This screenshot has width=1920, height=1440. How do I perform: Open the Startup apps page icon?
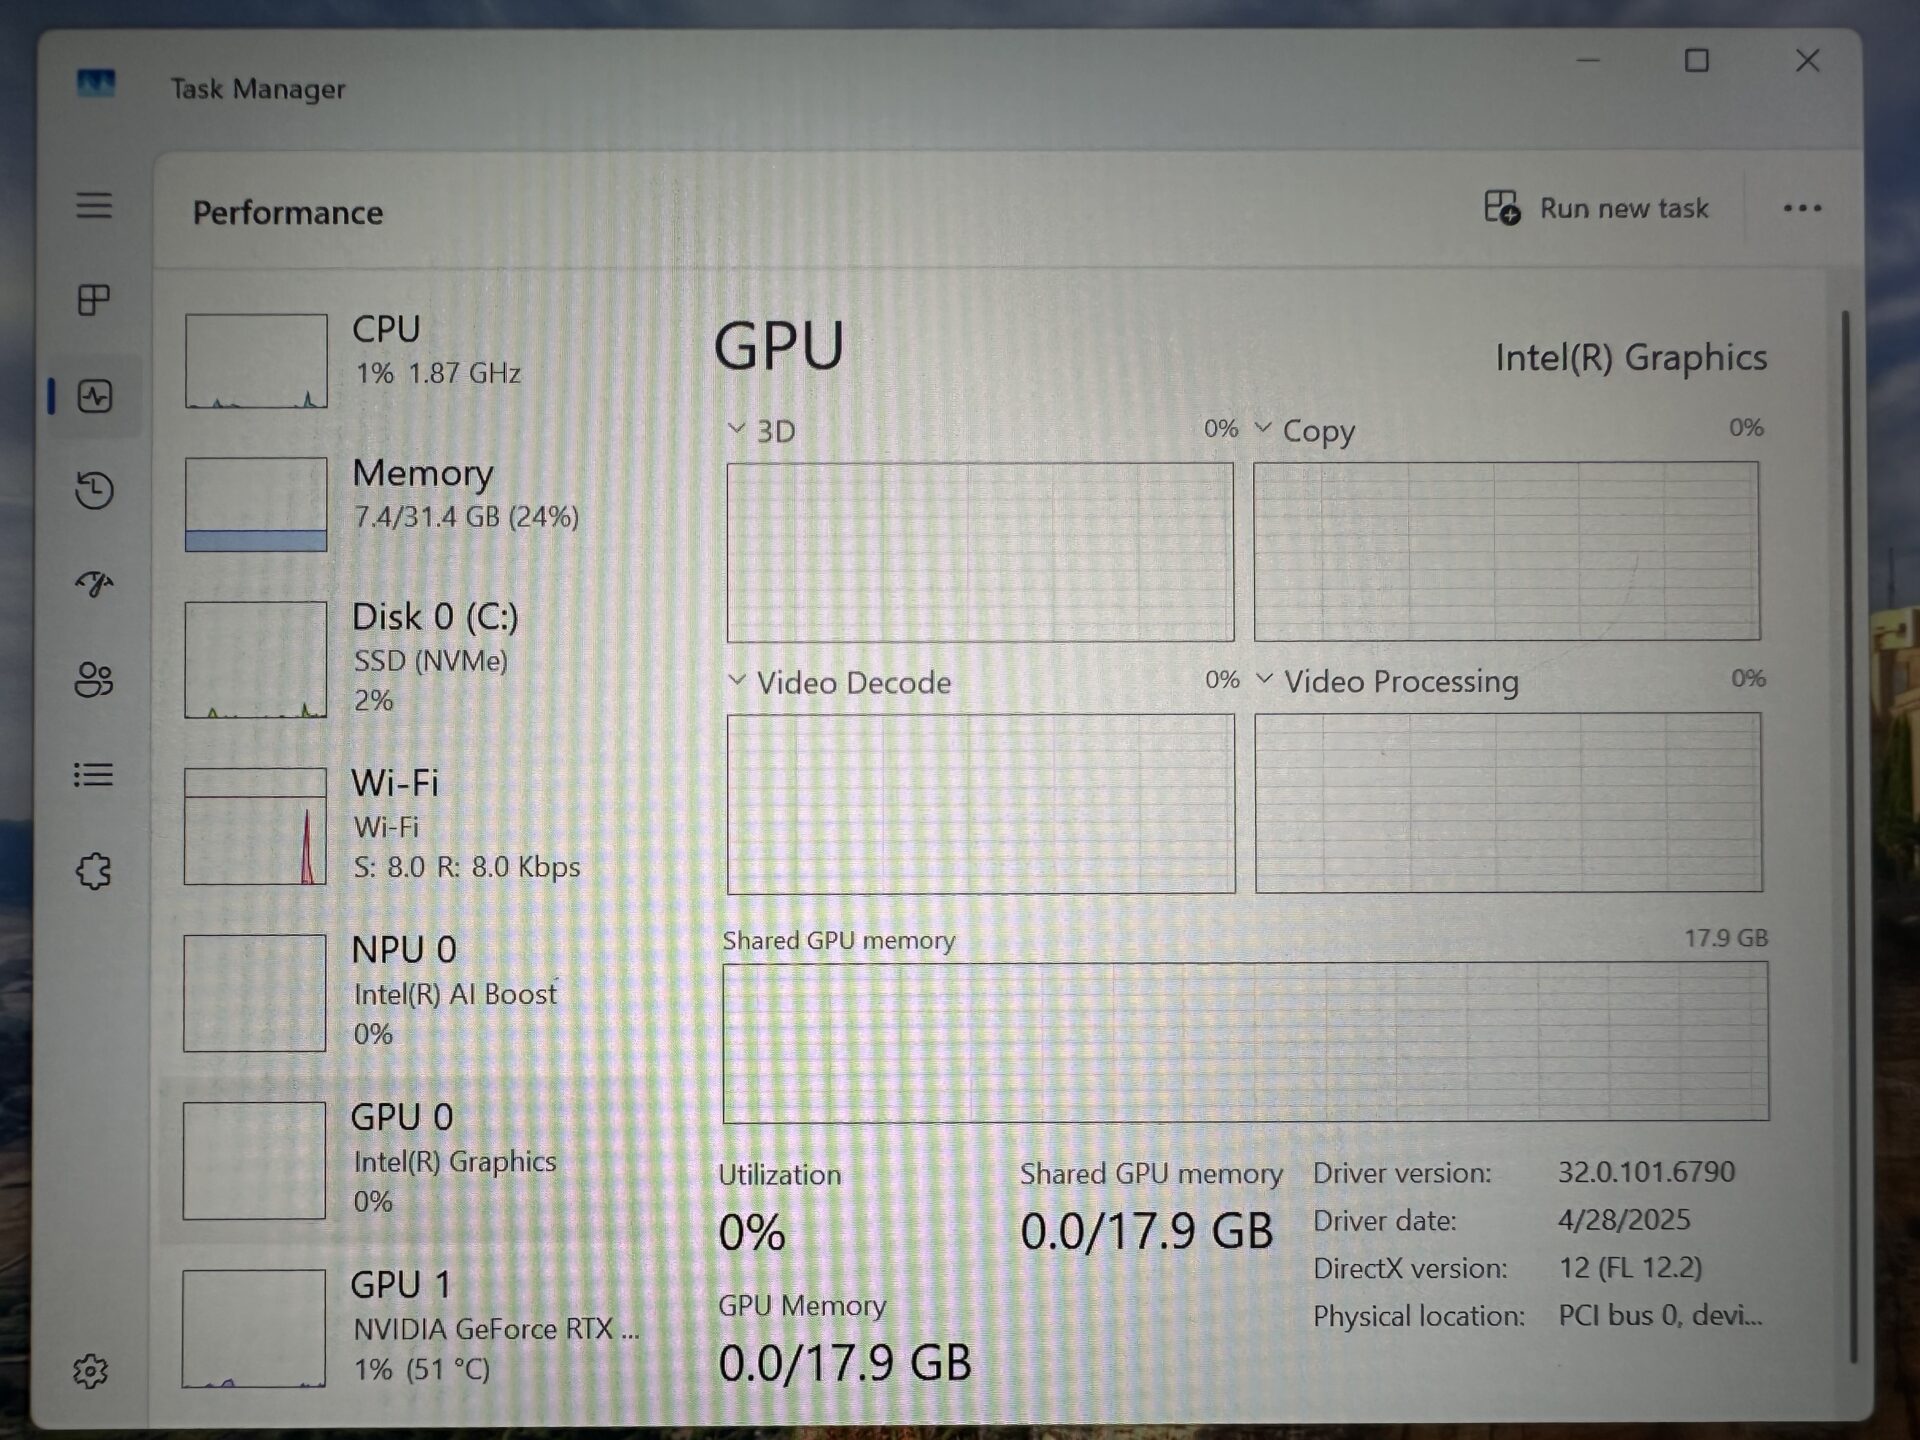pyautogui.click(x=94, y=584)
